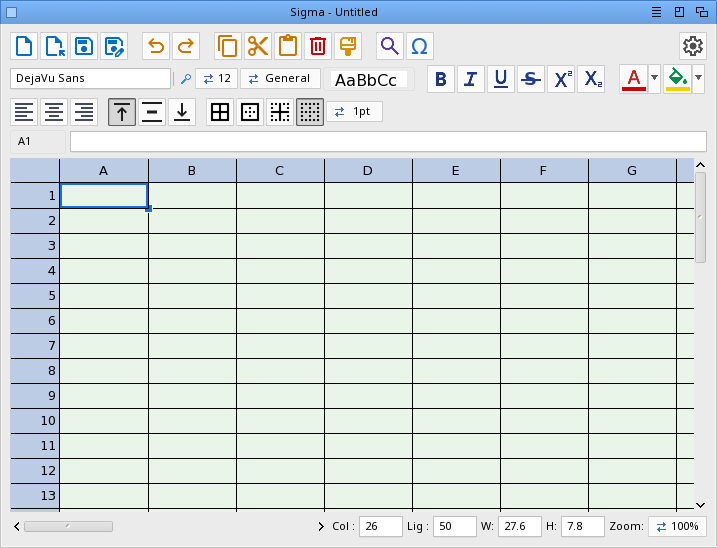Open an existing file icon

tap(54, 46)
